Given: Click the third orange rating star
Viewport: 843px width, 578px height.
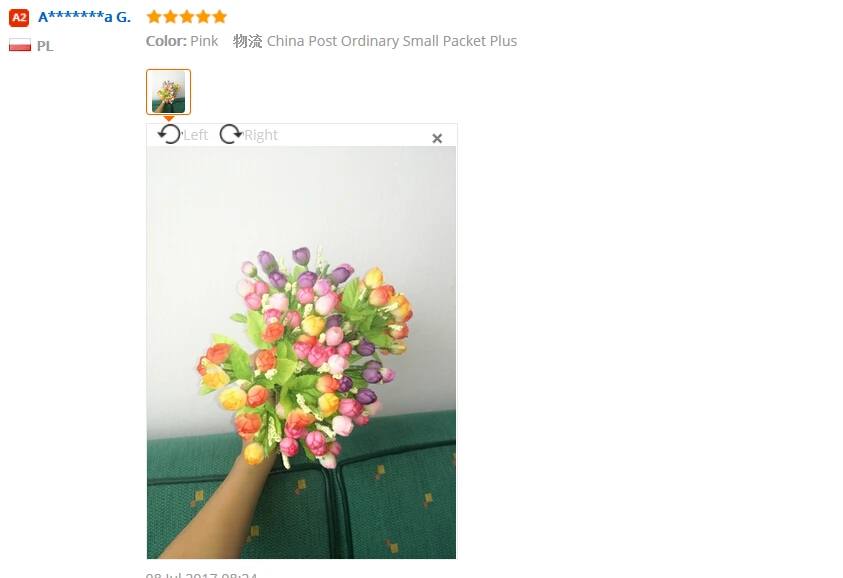Looking at the screenshot, I should click(187, 17).
